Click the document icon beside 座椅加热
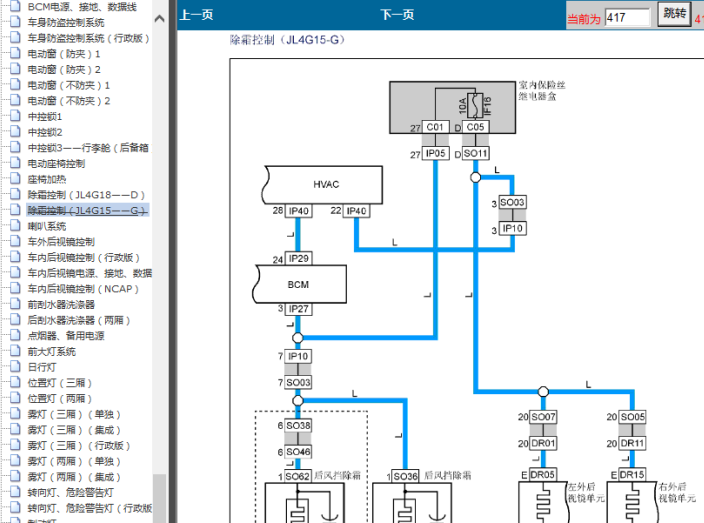This screenshot has width=704, height=523. [15, 179]
